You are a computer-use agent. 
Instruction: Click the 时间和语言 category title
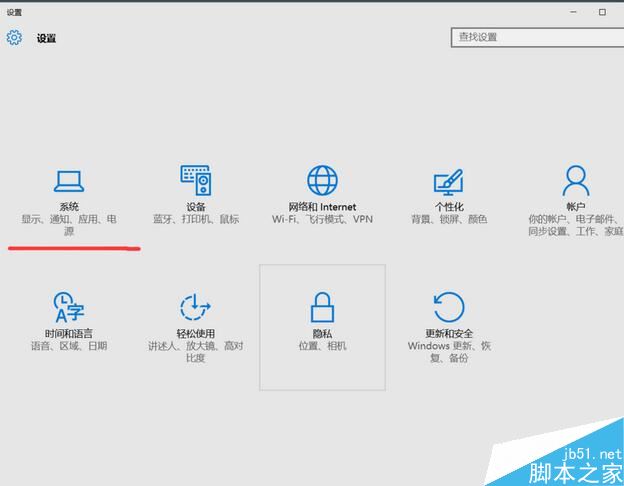click(68, 333)
